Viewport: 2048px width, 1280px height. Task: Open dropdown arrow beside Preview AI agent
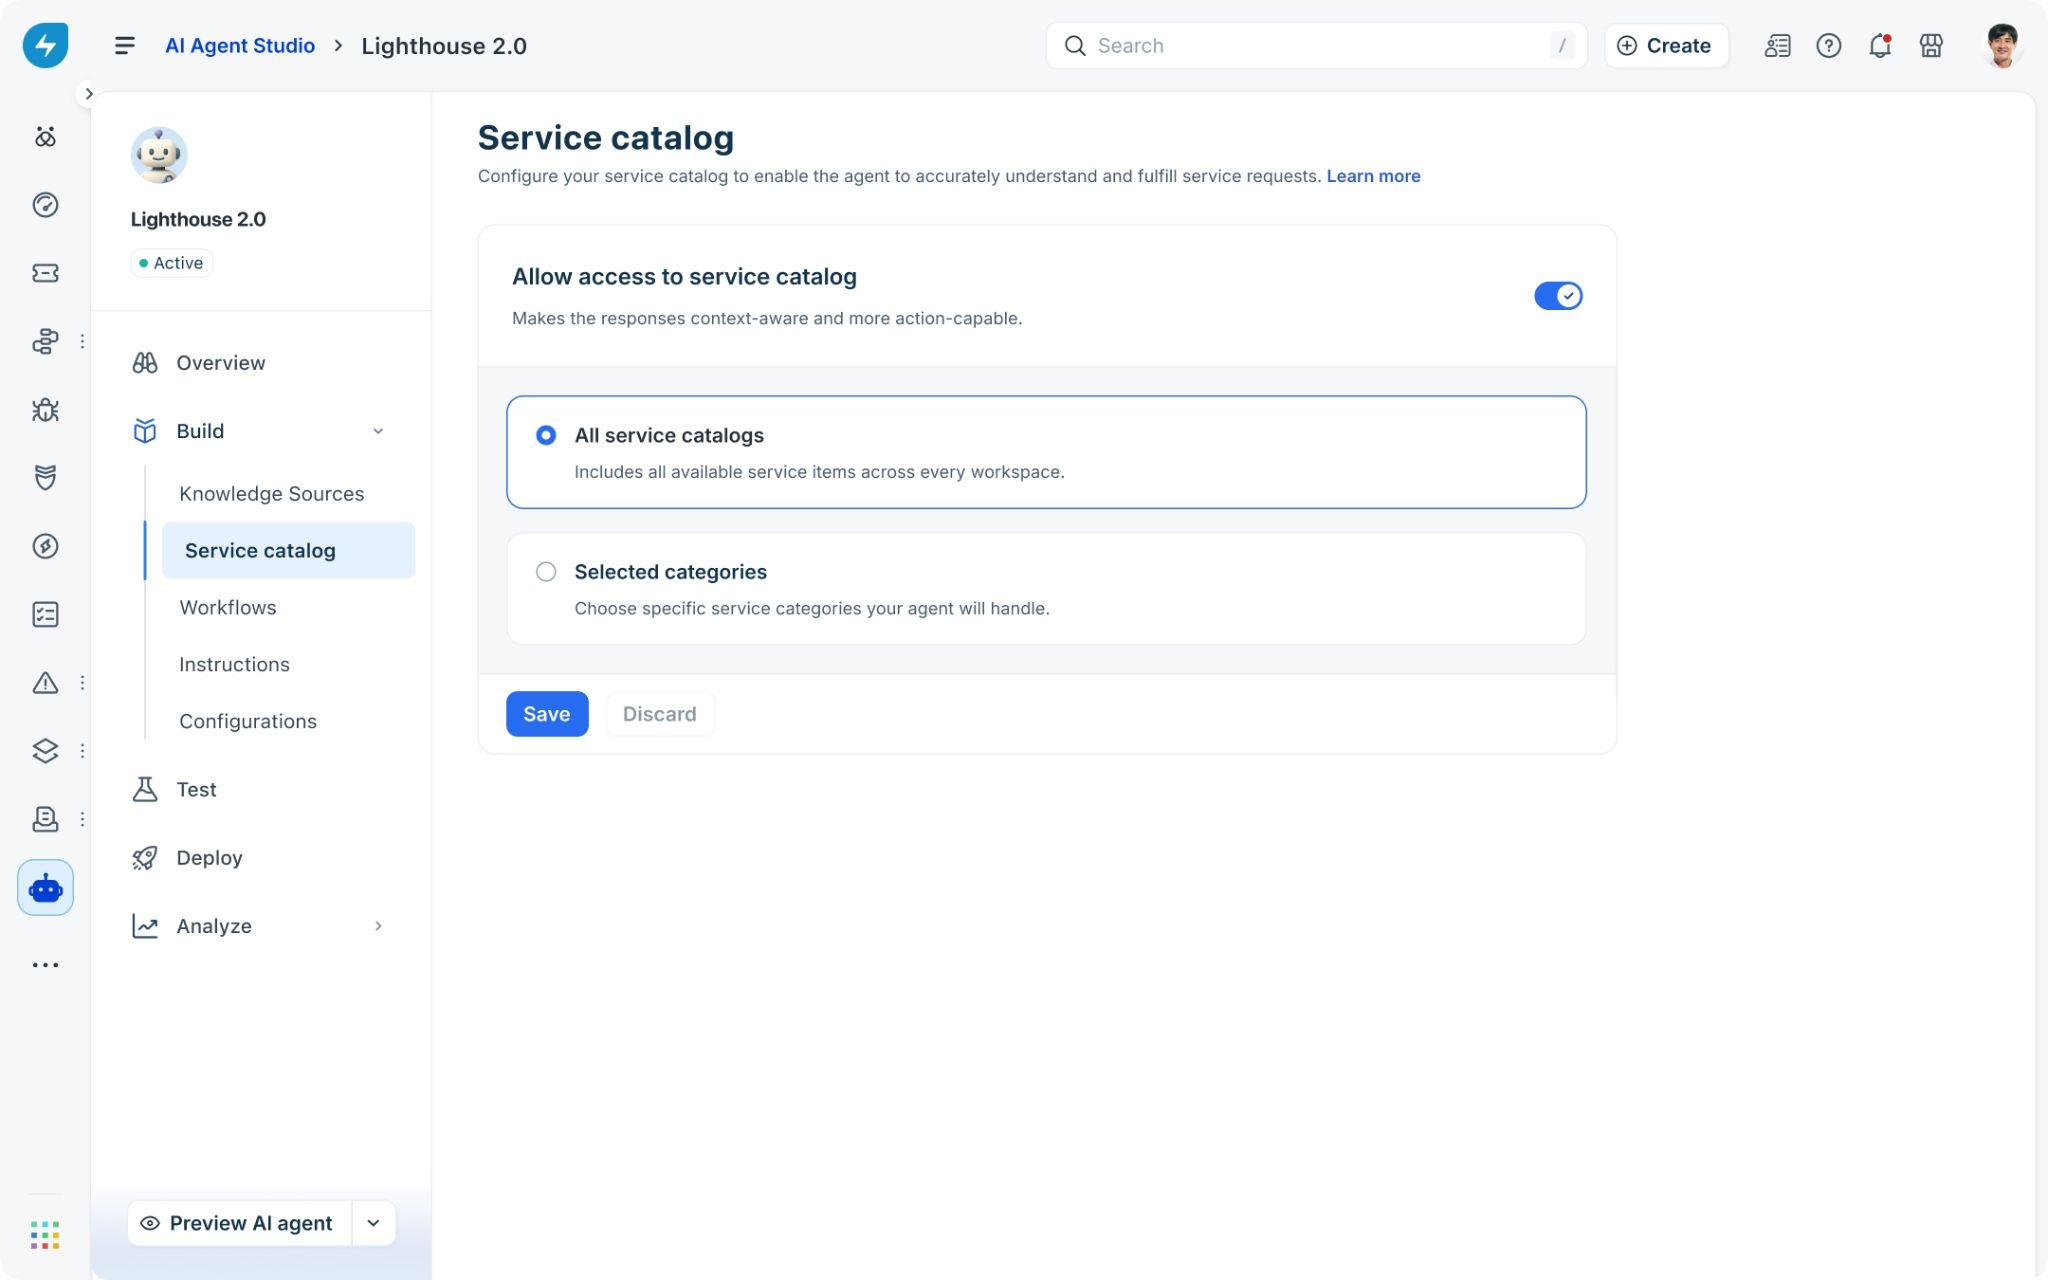coord(373,1223)
